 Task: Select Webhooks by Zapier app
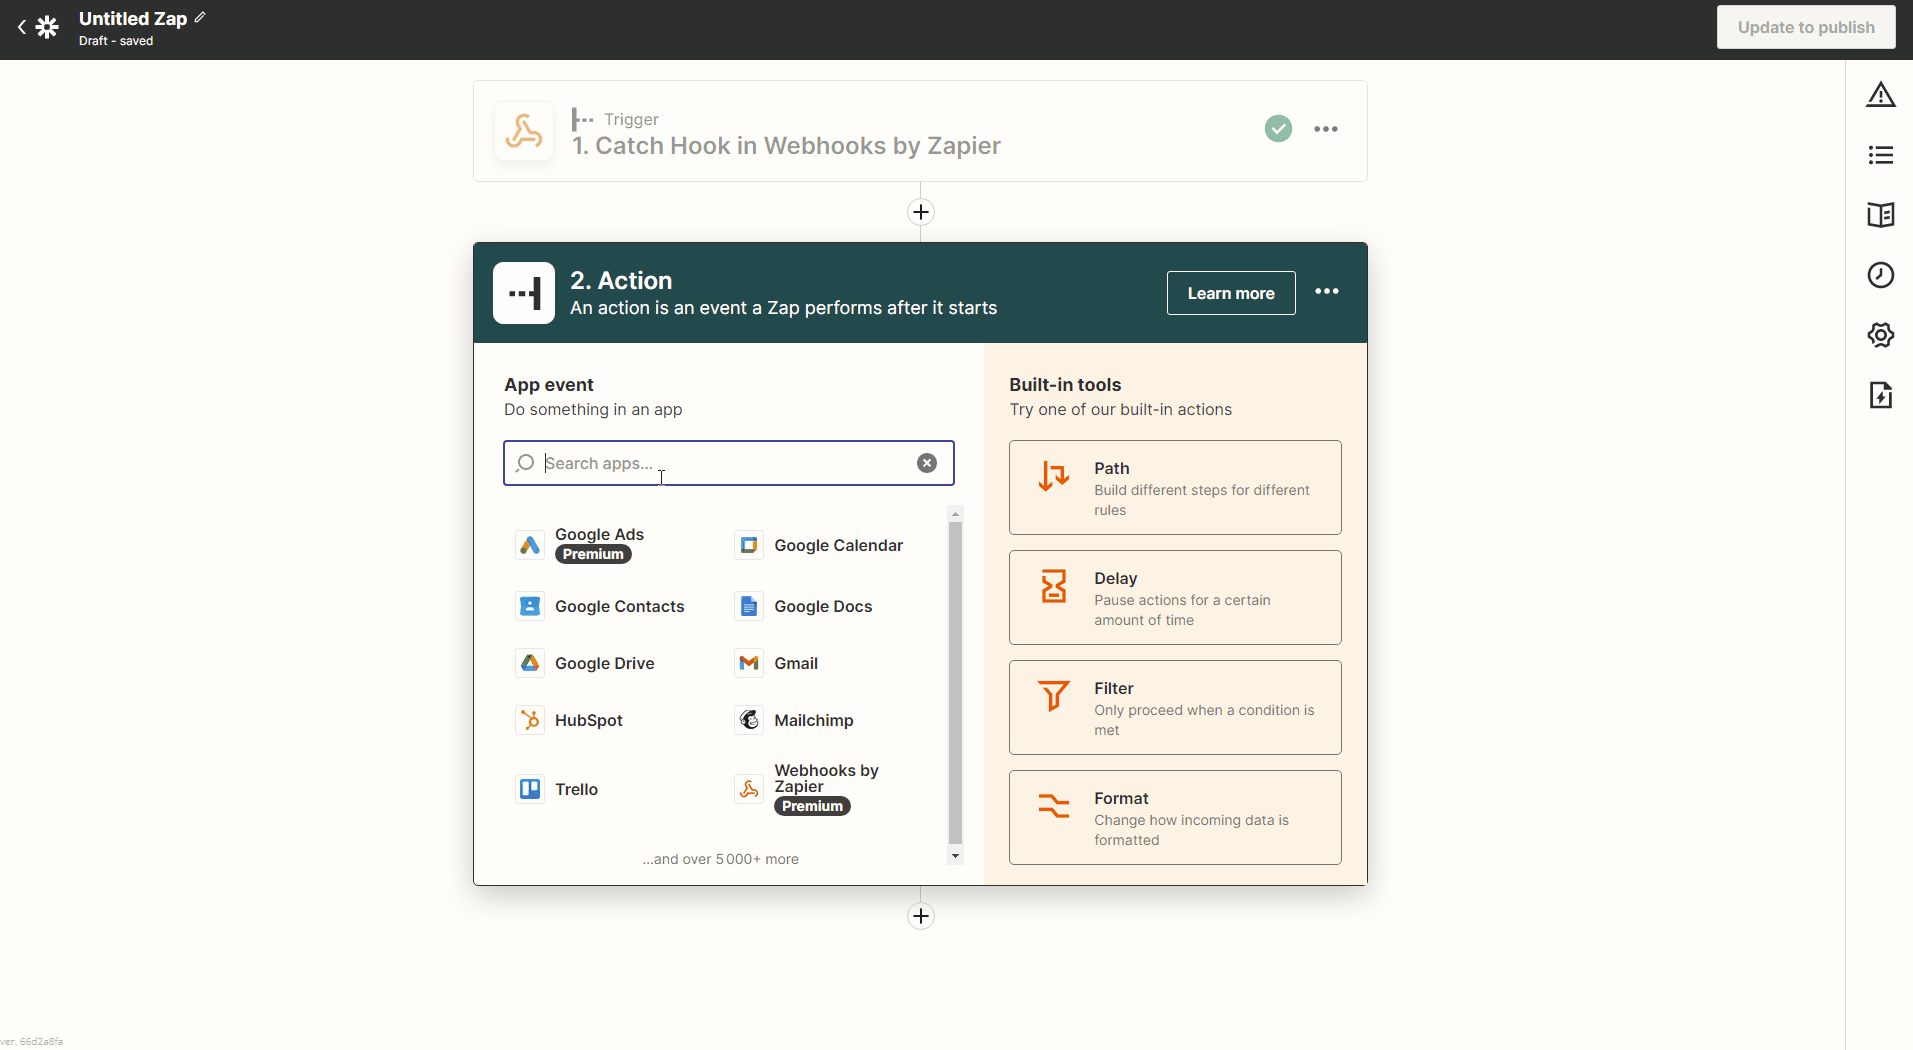pyautogui.click(x=808, y=789)
